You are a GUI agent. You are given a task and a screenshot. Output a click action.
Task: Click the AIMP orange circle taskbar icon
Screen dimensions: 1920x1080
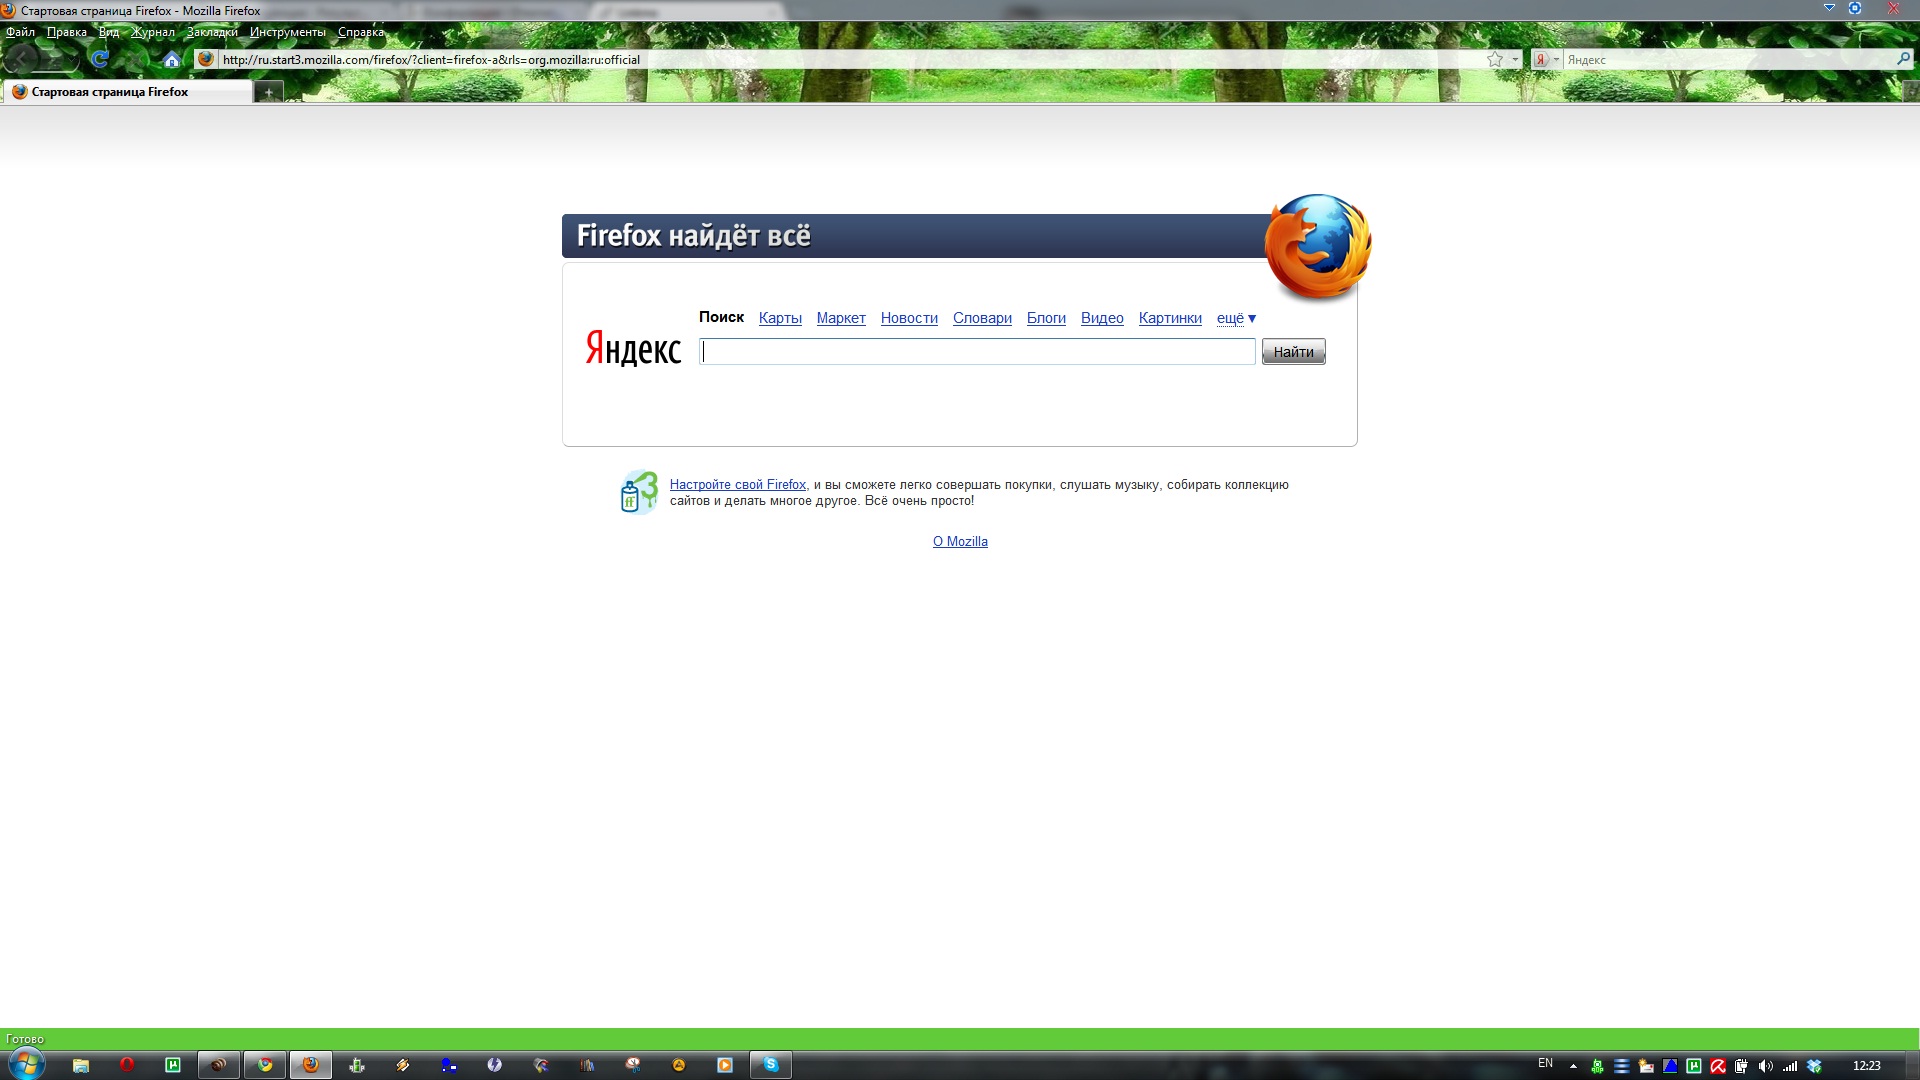tap(679, 1065)
